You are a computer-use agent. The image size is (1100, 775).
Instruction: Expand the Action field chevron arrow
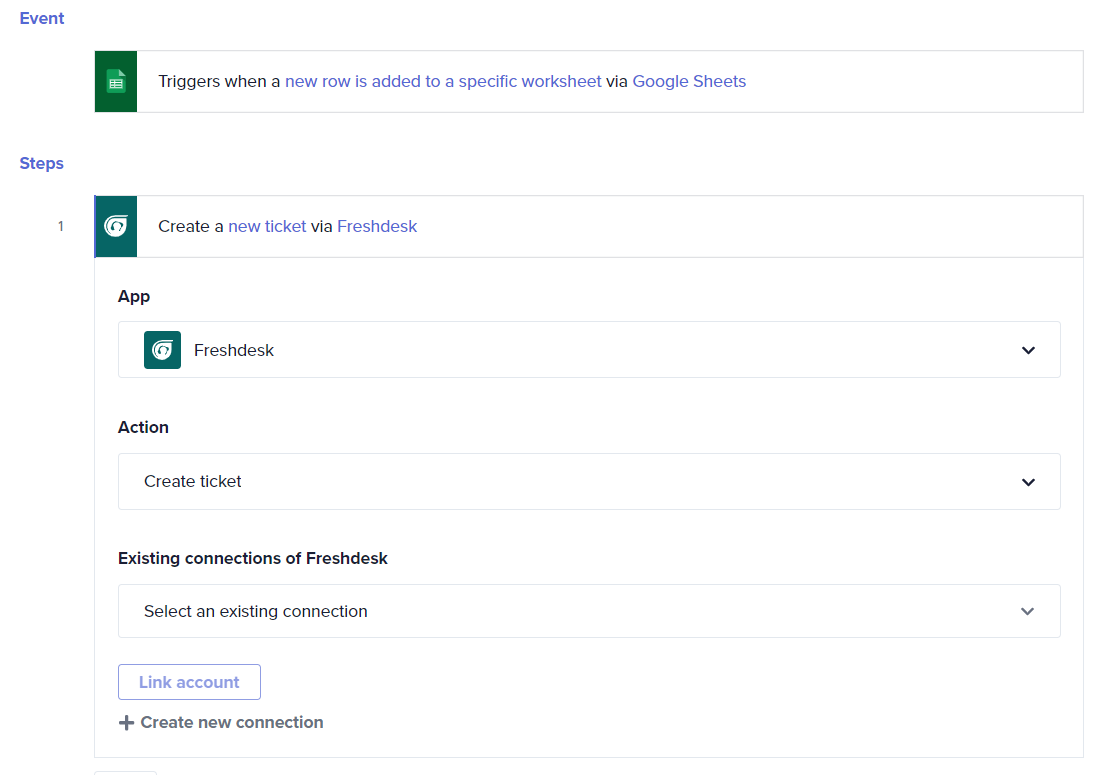pyautogui.click(x=1028, y=482)
